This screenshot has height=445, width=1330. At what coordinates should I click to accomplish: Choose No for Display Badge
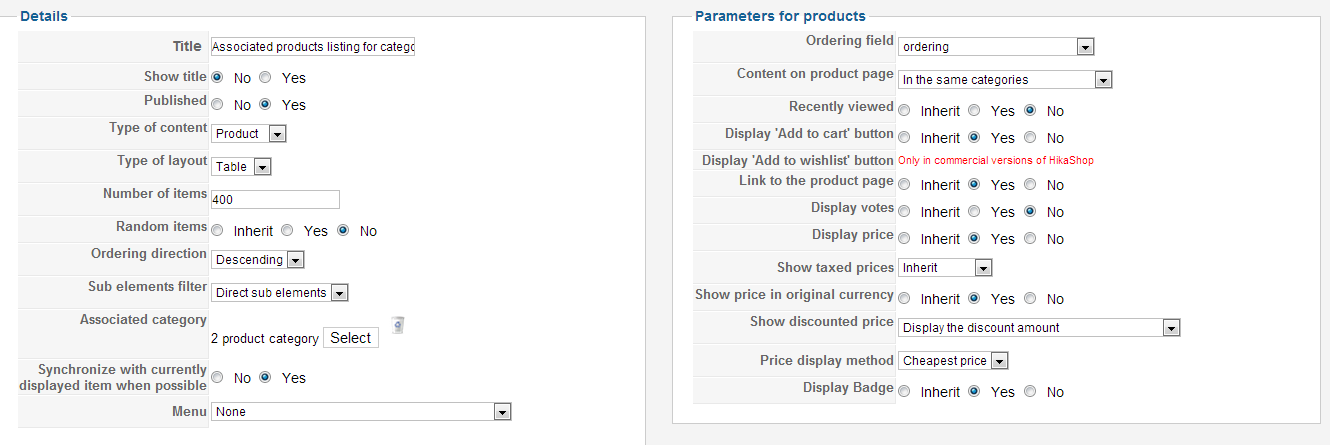point(1031,392)
